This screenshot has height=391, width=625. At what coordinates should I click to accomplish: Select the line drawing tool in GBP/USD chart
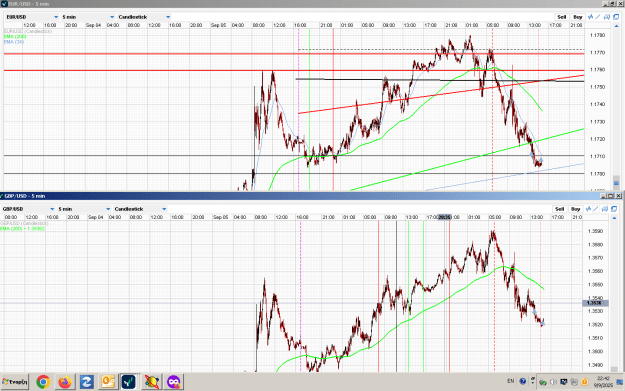click(596, 209)
